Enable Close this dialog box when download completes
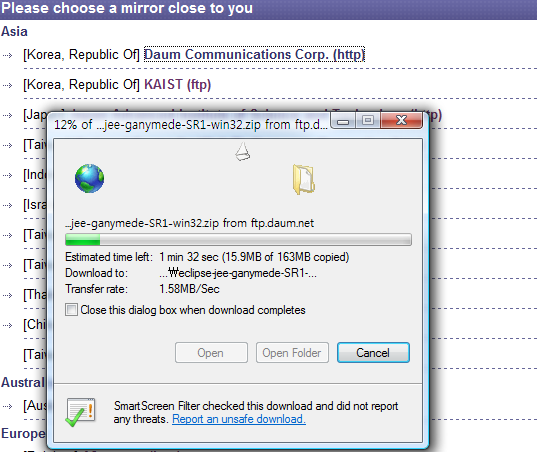537x452 pixels. tap(71, 310)
